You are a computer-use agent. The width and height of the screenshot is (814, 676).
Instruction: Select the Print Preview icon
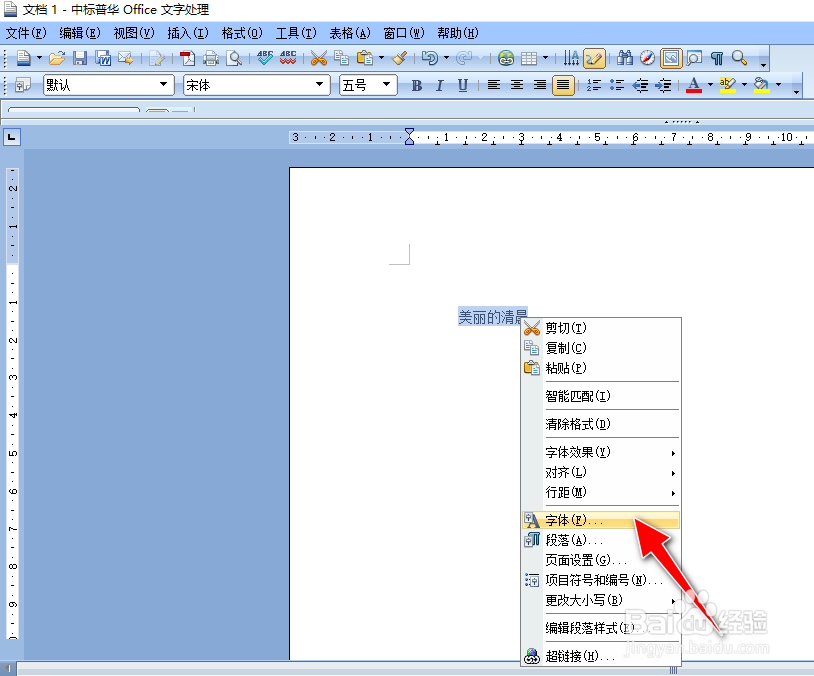coord(236,59)
